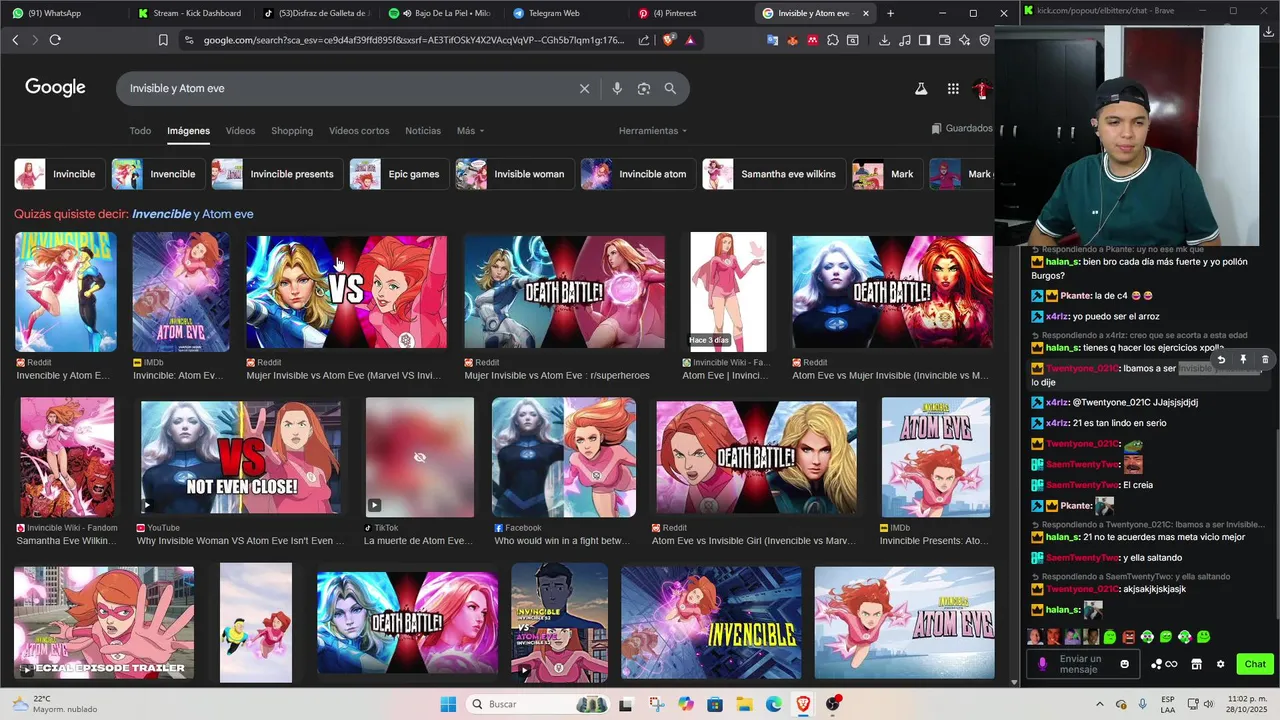Go back to previous page

15,40
